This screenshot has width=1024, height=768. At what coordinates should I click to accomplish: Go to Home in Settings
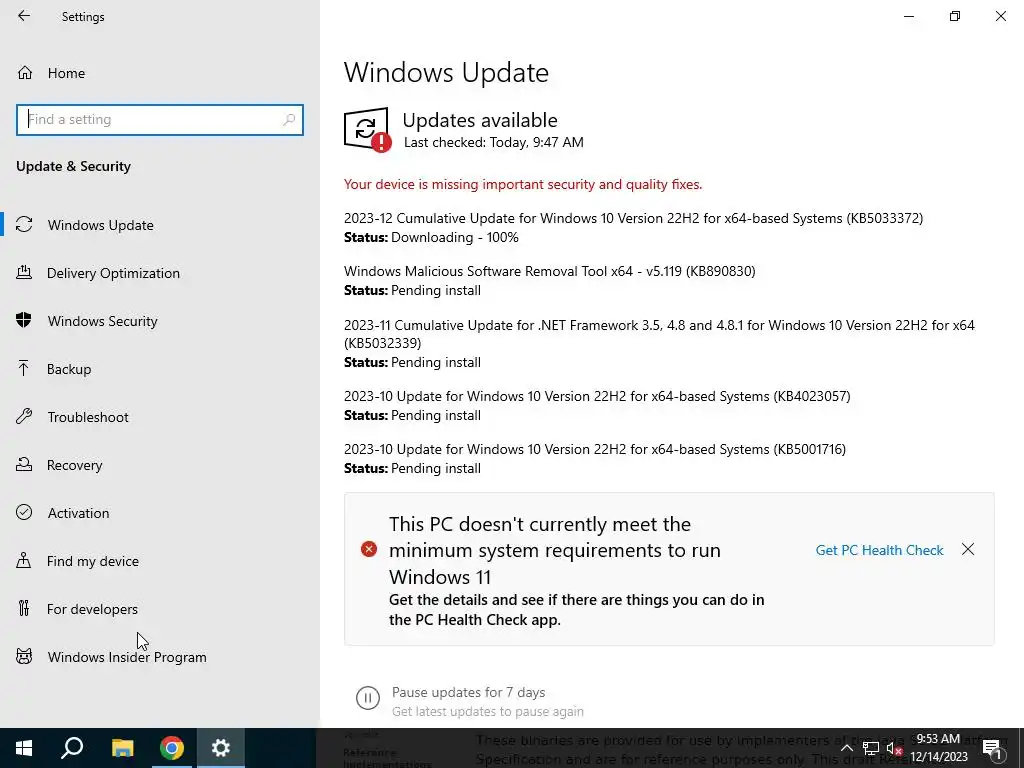tap(66, 73)
